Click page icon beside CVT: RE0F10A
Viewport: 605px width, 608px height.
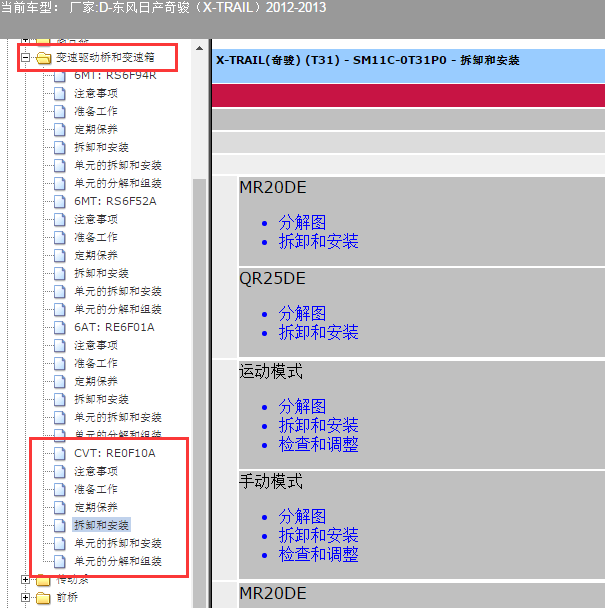(60, 453)
